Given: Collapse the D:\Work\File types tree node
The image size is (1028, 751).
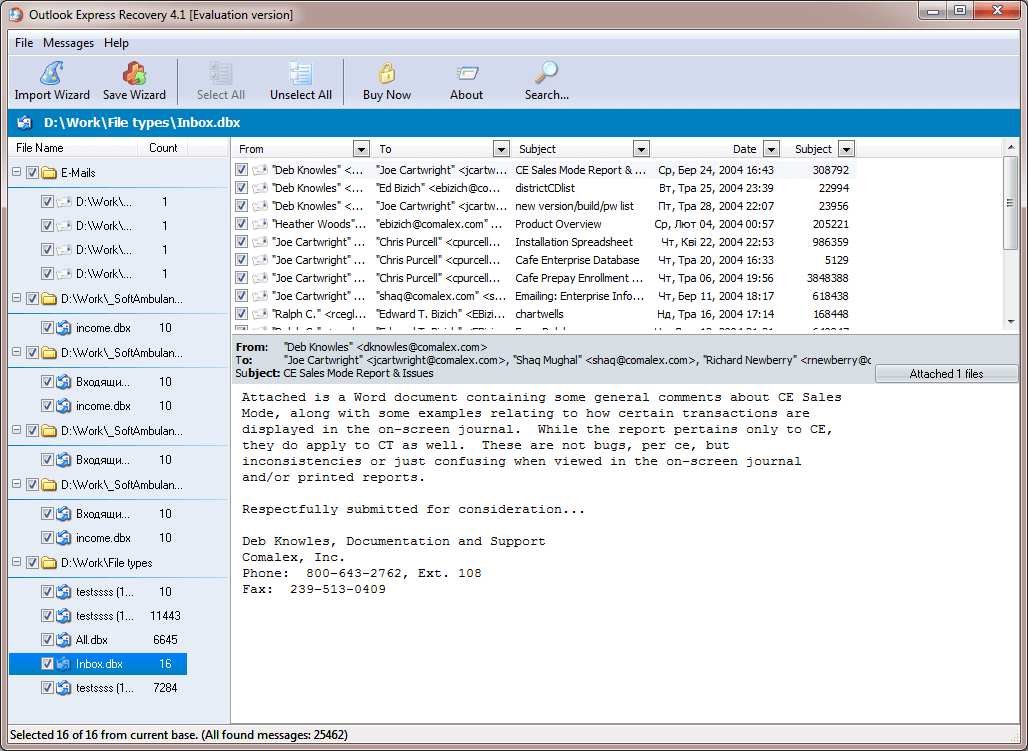Looking at the screenshot, I should pyautogui.click(x=17, y=562).
